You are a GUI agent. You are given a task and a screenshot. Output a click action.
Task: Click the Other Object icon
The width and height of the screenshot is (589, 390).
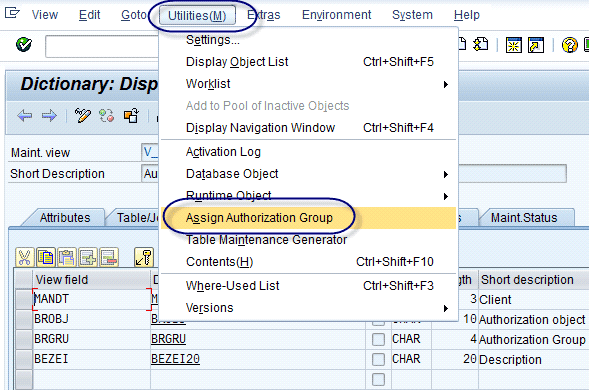click(131, 116)
